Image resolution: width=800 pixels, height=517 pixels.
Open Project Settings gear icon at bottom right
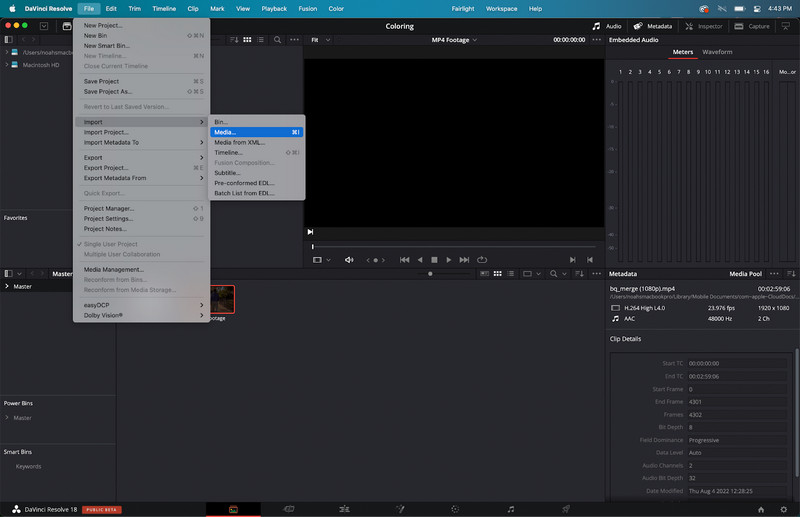click(x=782, y=509)
